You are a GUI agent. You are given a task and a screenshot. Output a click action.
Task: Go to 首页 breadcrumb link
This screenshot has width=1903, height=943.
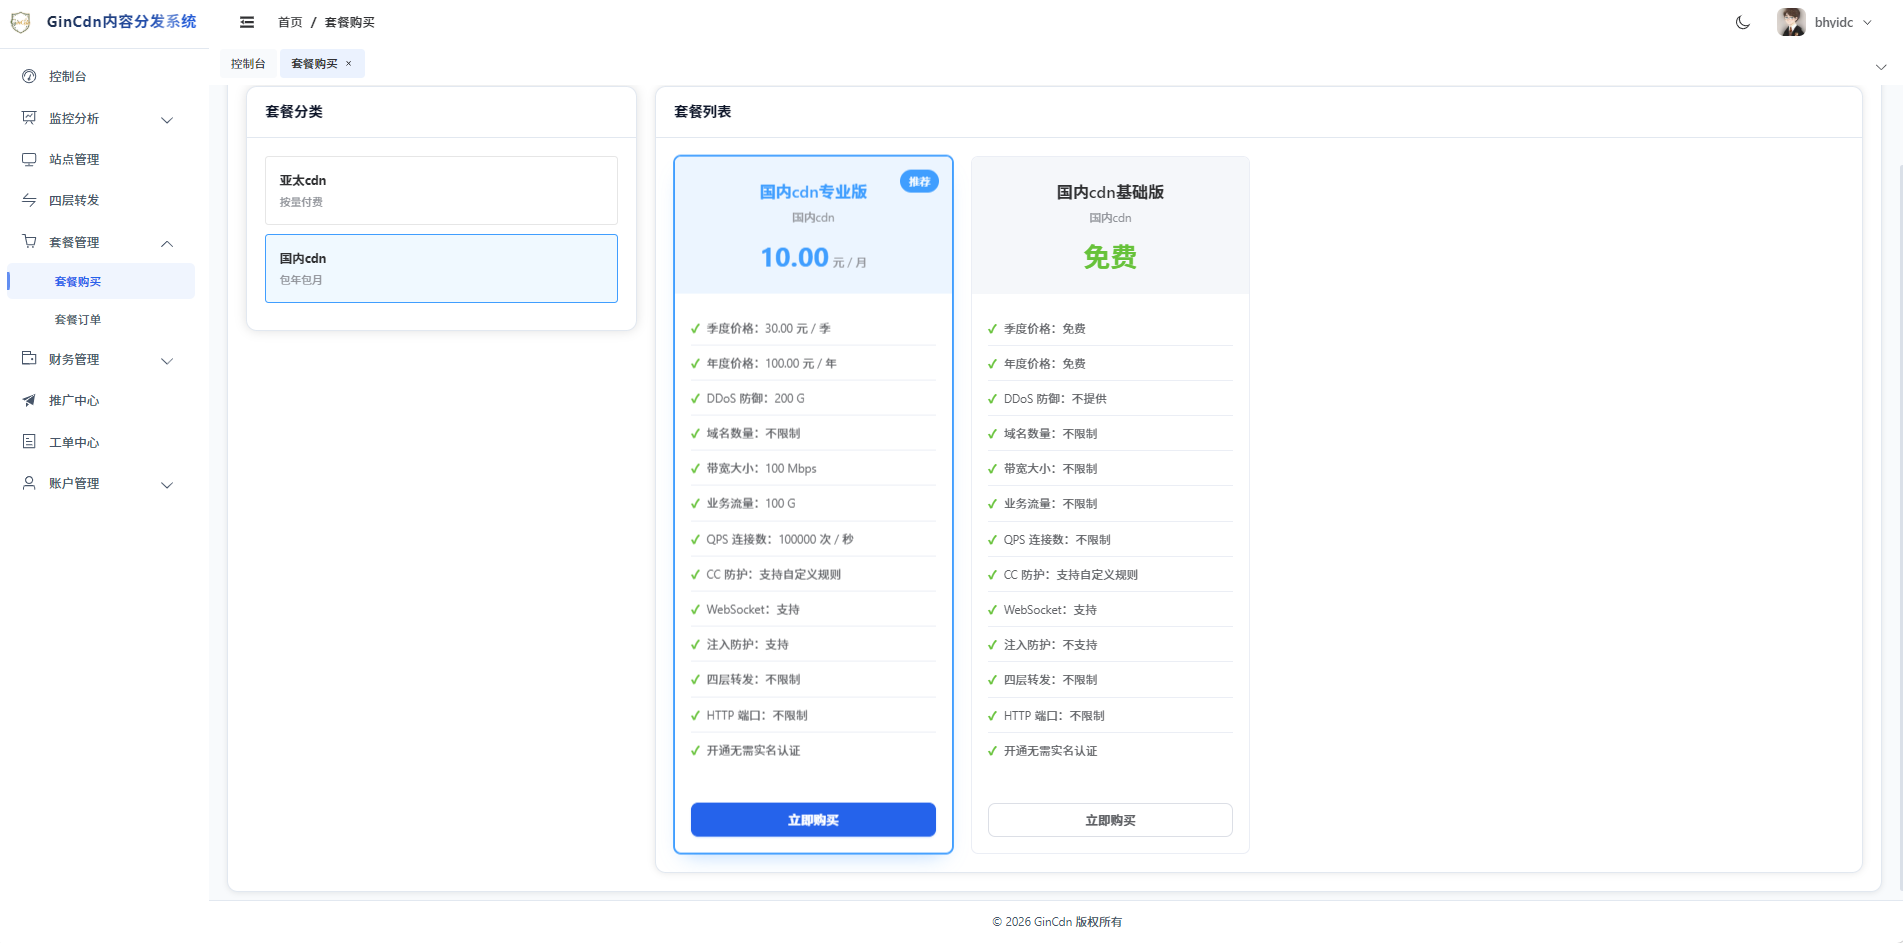click(x=290, y=22)
